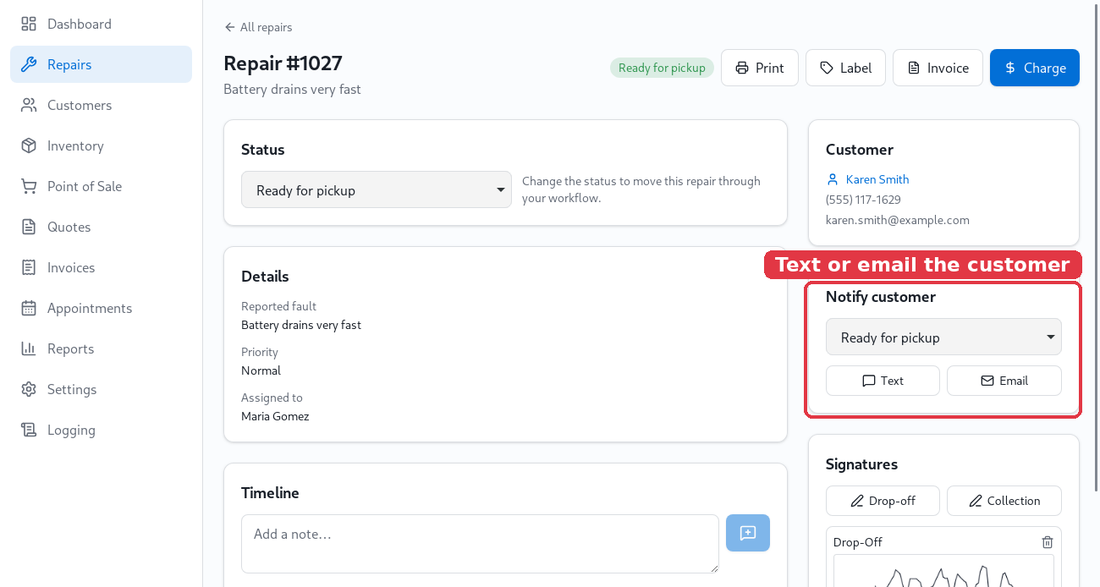The image size is (1100, 587).
Task: Click the add note icon button in Timeline
Action: pyautogui.click(x=747, y=533)
